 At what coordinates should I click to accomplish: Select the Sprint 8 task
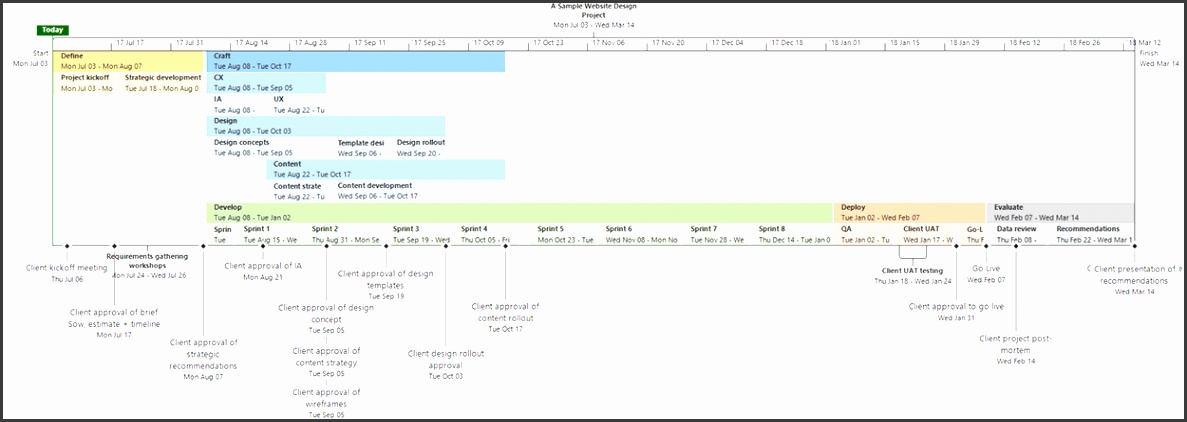(795, 234)
